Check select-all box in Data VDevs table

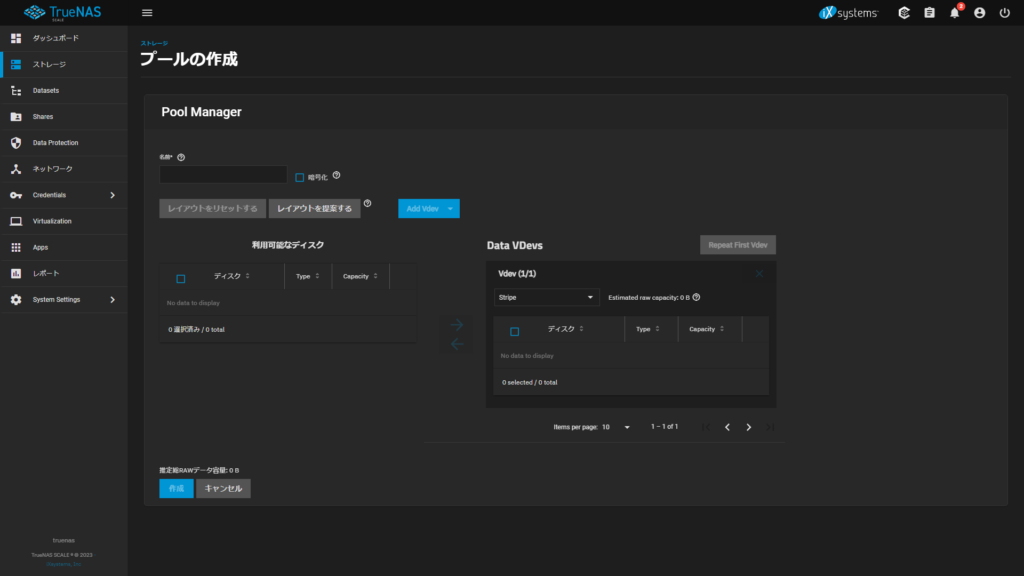tap(515, 331)
